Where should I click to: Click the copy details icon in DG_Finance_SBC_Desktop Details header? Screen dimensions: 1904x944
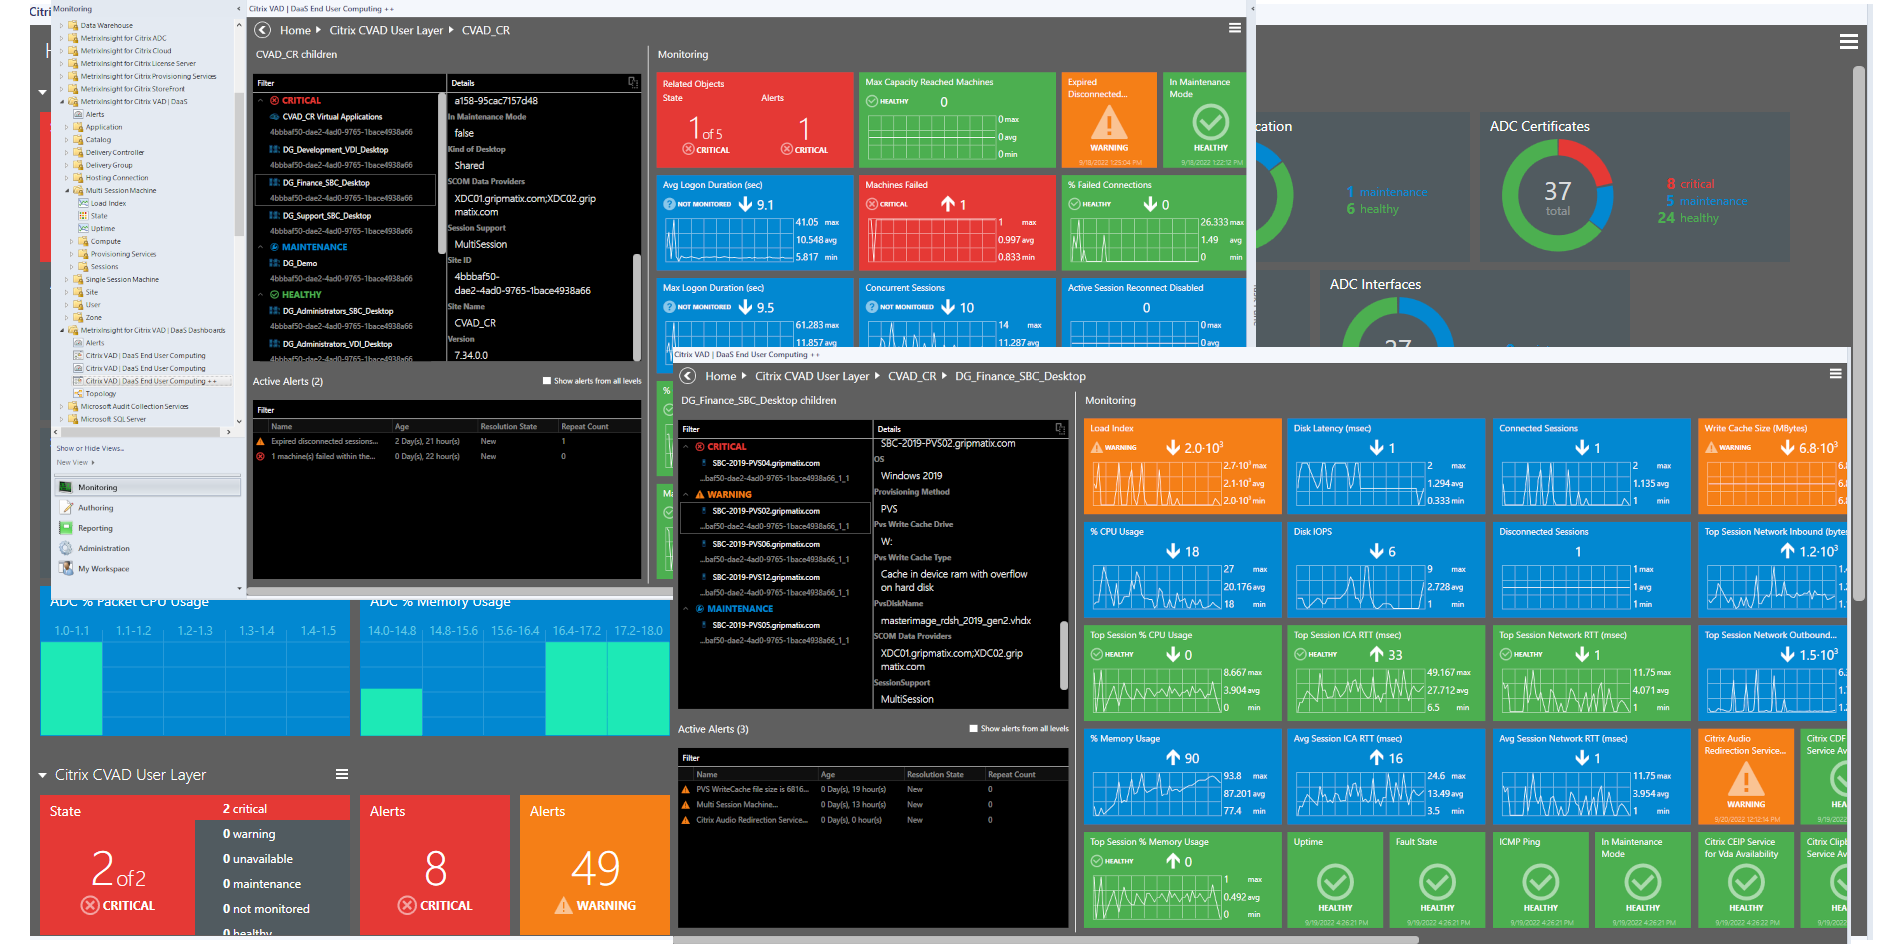(x=1060, y=428)
